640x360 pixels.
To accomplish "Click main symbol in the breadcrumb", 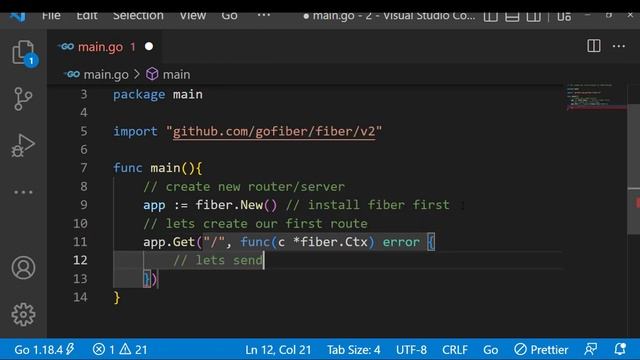I will (x=176, y=75).
